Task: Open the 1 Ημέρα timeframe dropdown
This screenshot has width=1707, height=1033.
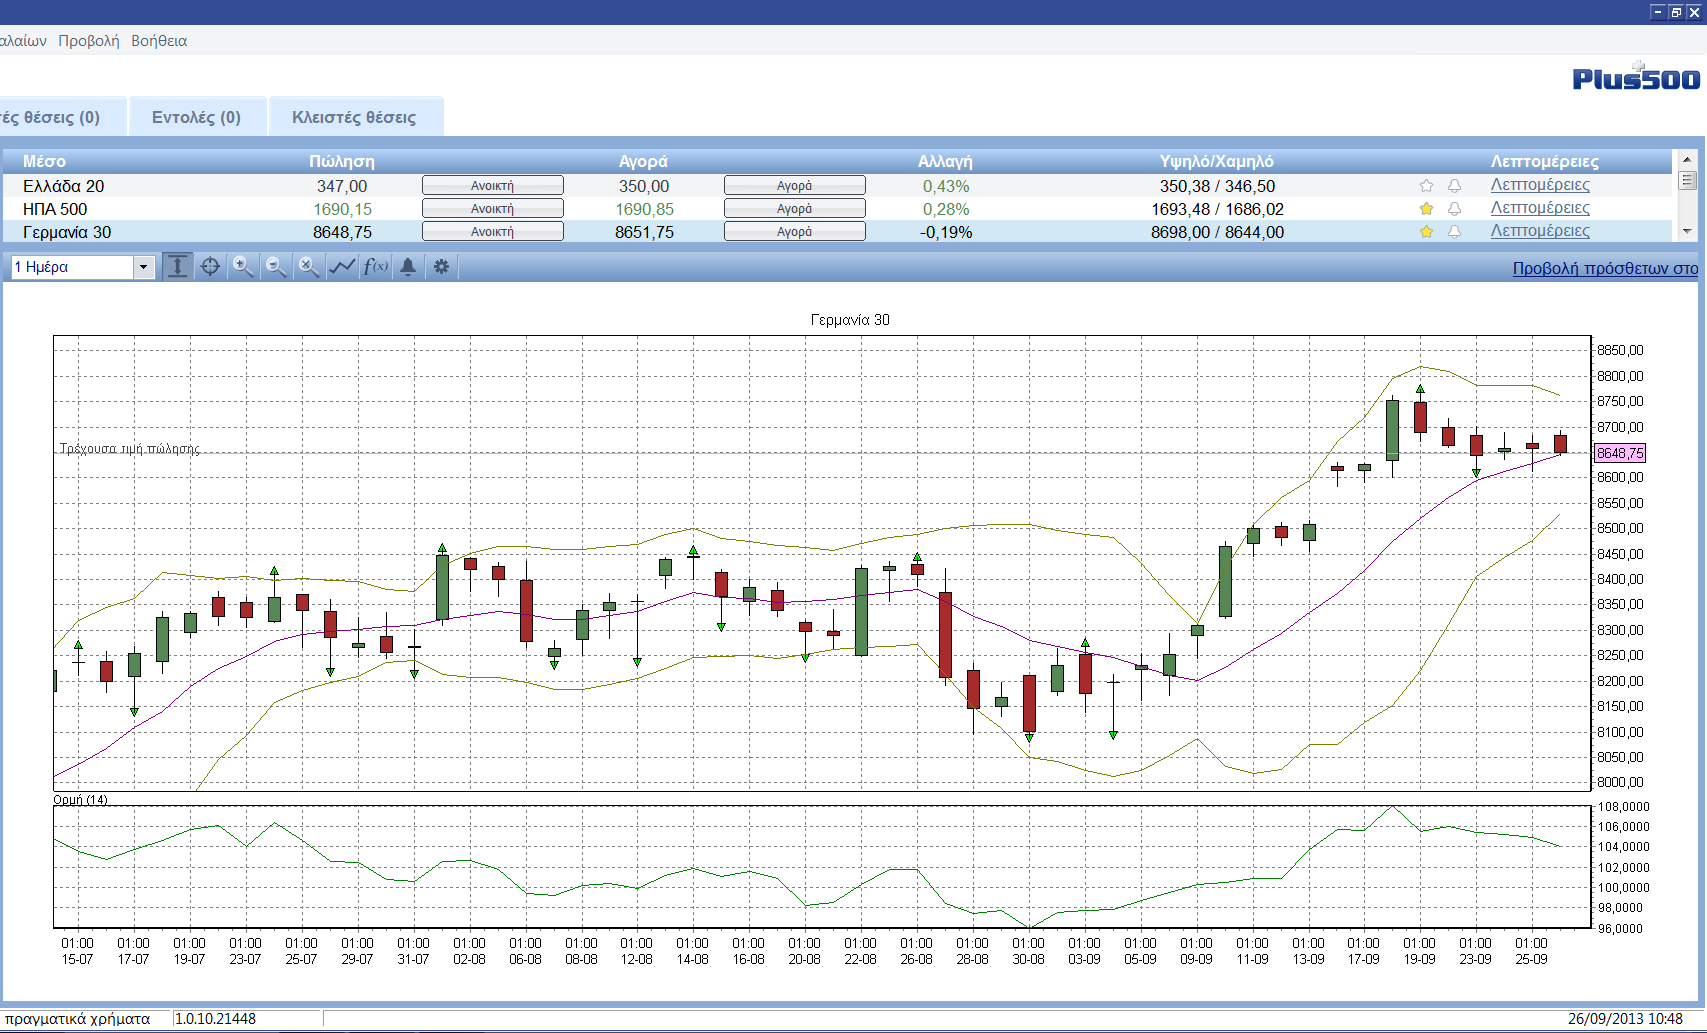Action: [143, 267]
